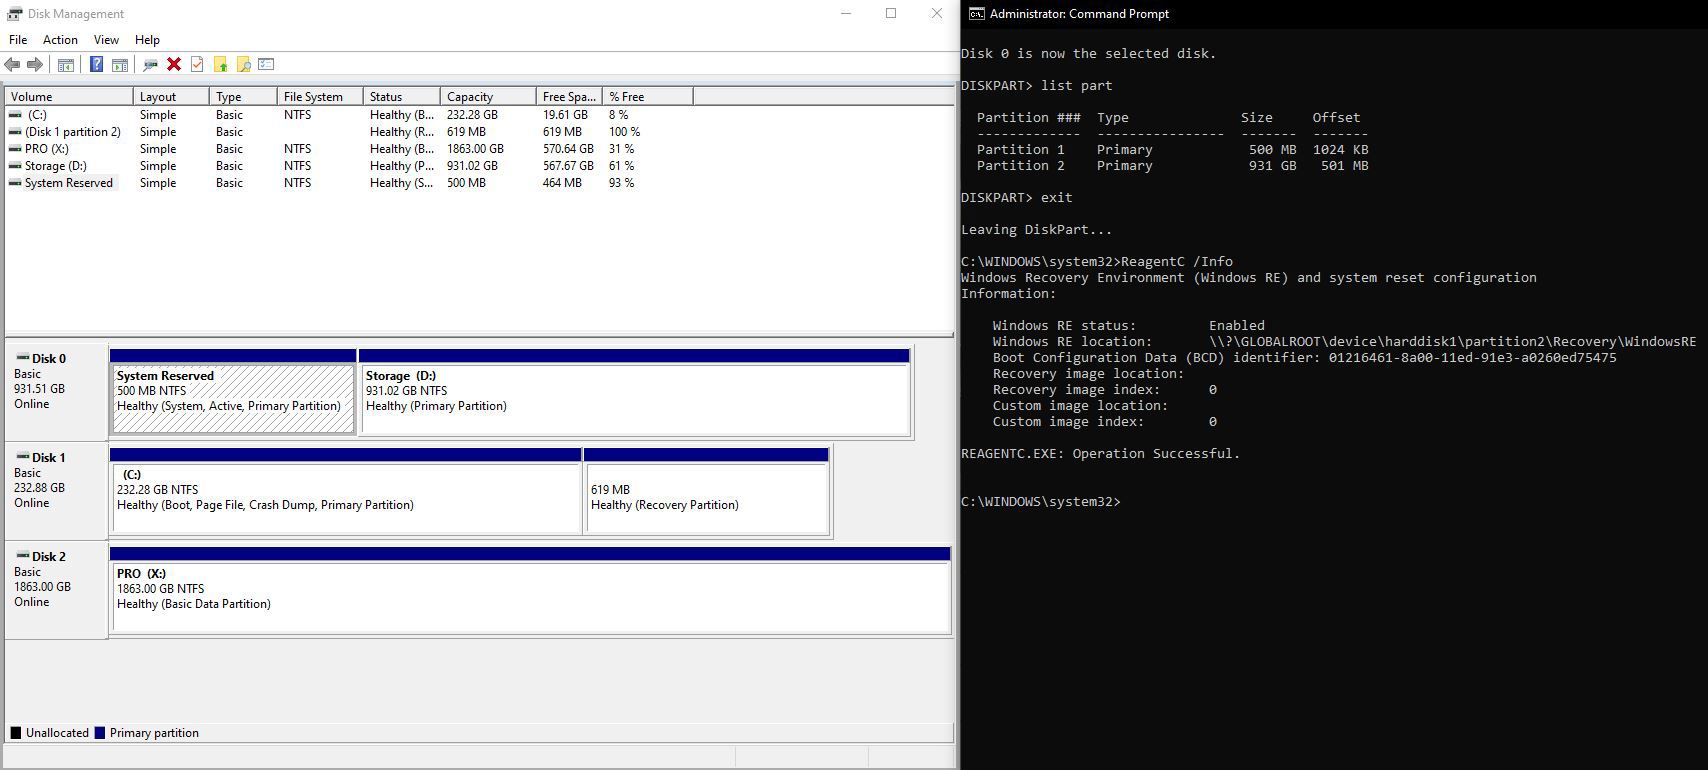The height and width of the screenshot is (770, 1708).
Task: Click the folder with green arrow icon
Action: (220, 64)
